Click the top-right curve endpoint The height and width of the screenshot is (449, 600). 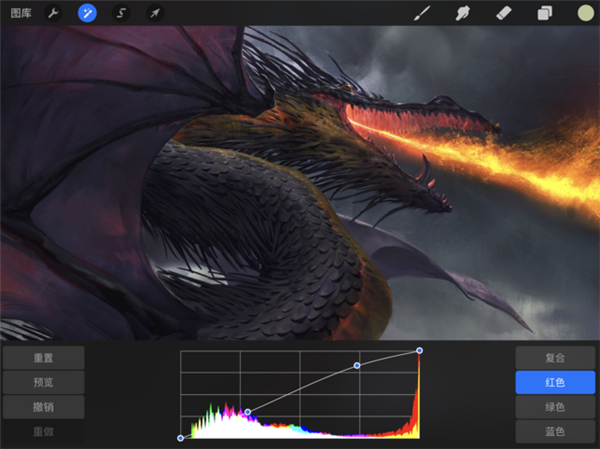419,351
